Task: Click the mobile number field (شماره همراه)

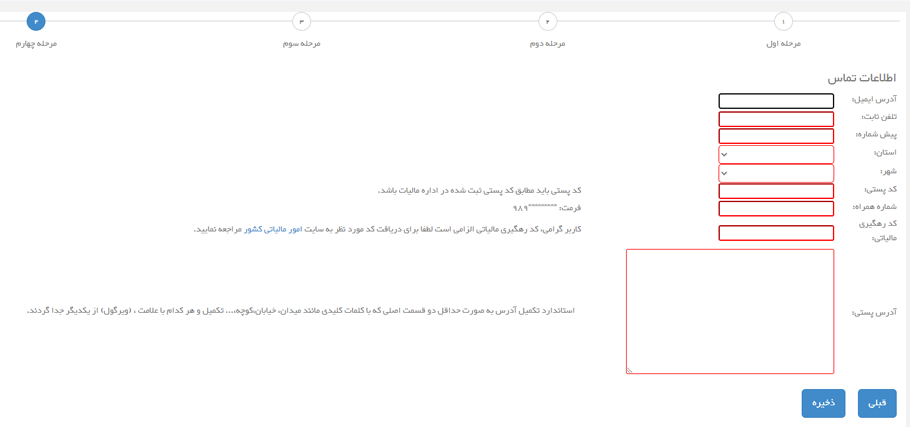Action: [x=776, y=208]
